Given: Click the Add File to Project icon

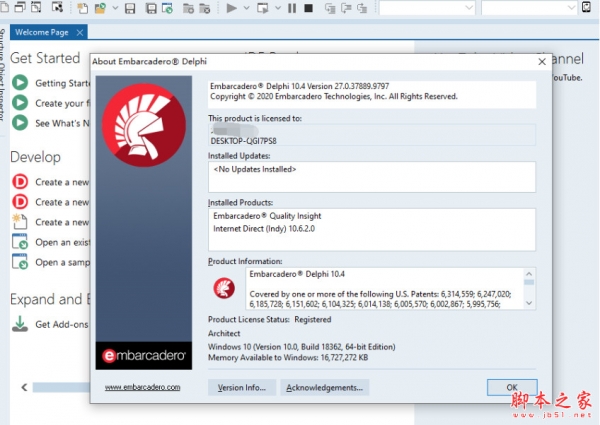Looking at the screenshot, I should click(x=188, y=8).
